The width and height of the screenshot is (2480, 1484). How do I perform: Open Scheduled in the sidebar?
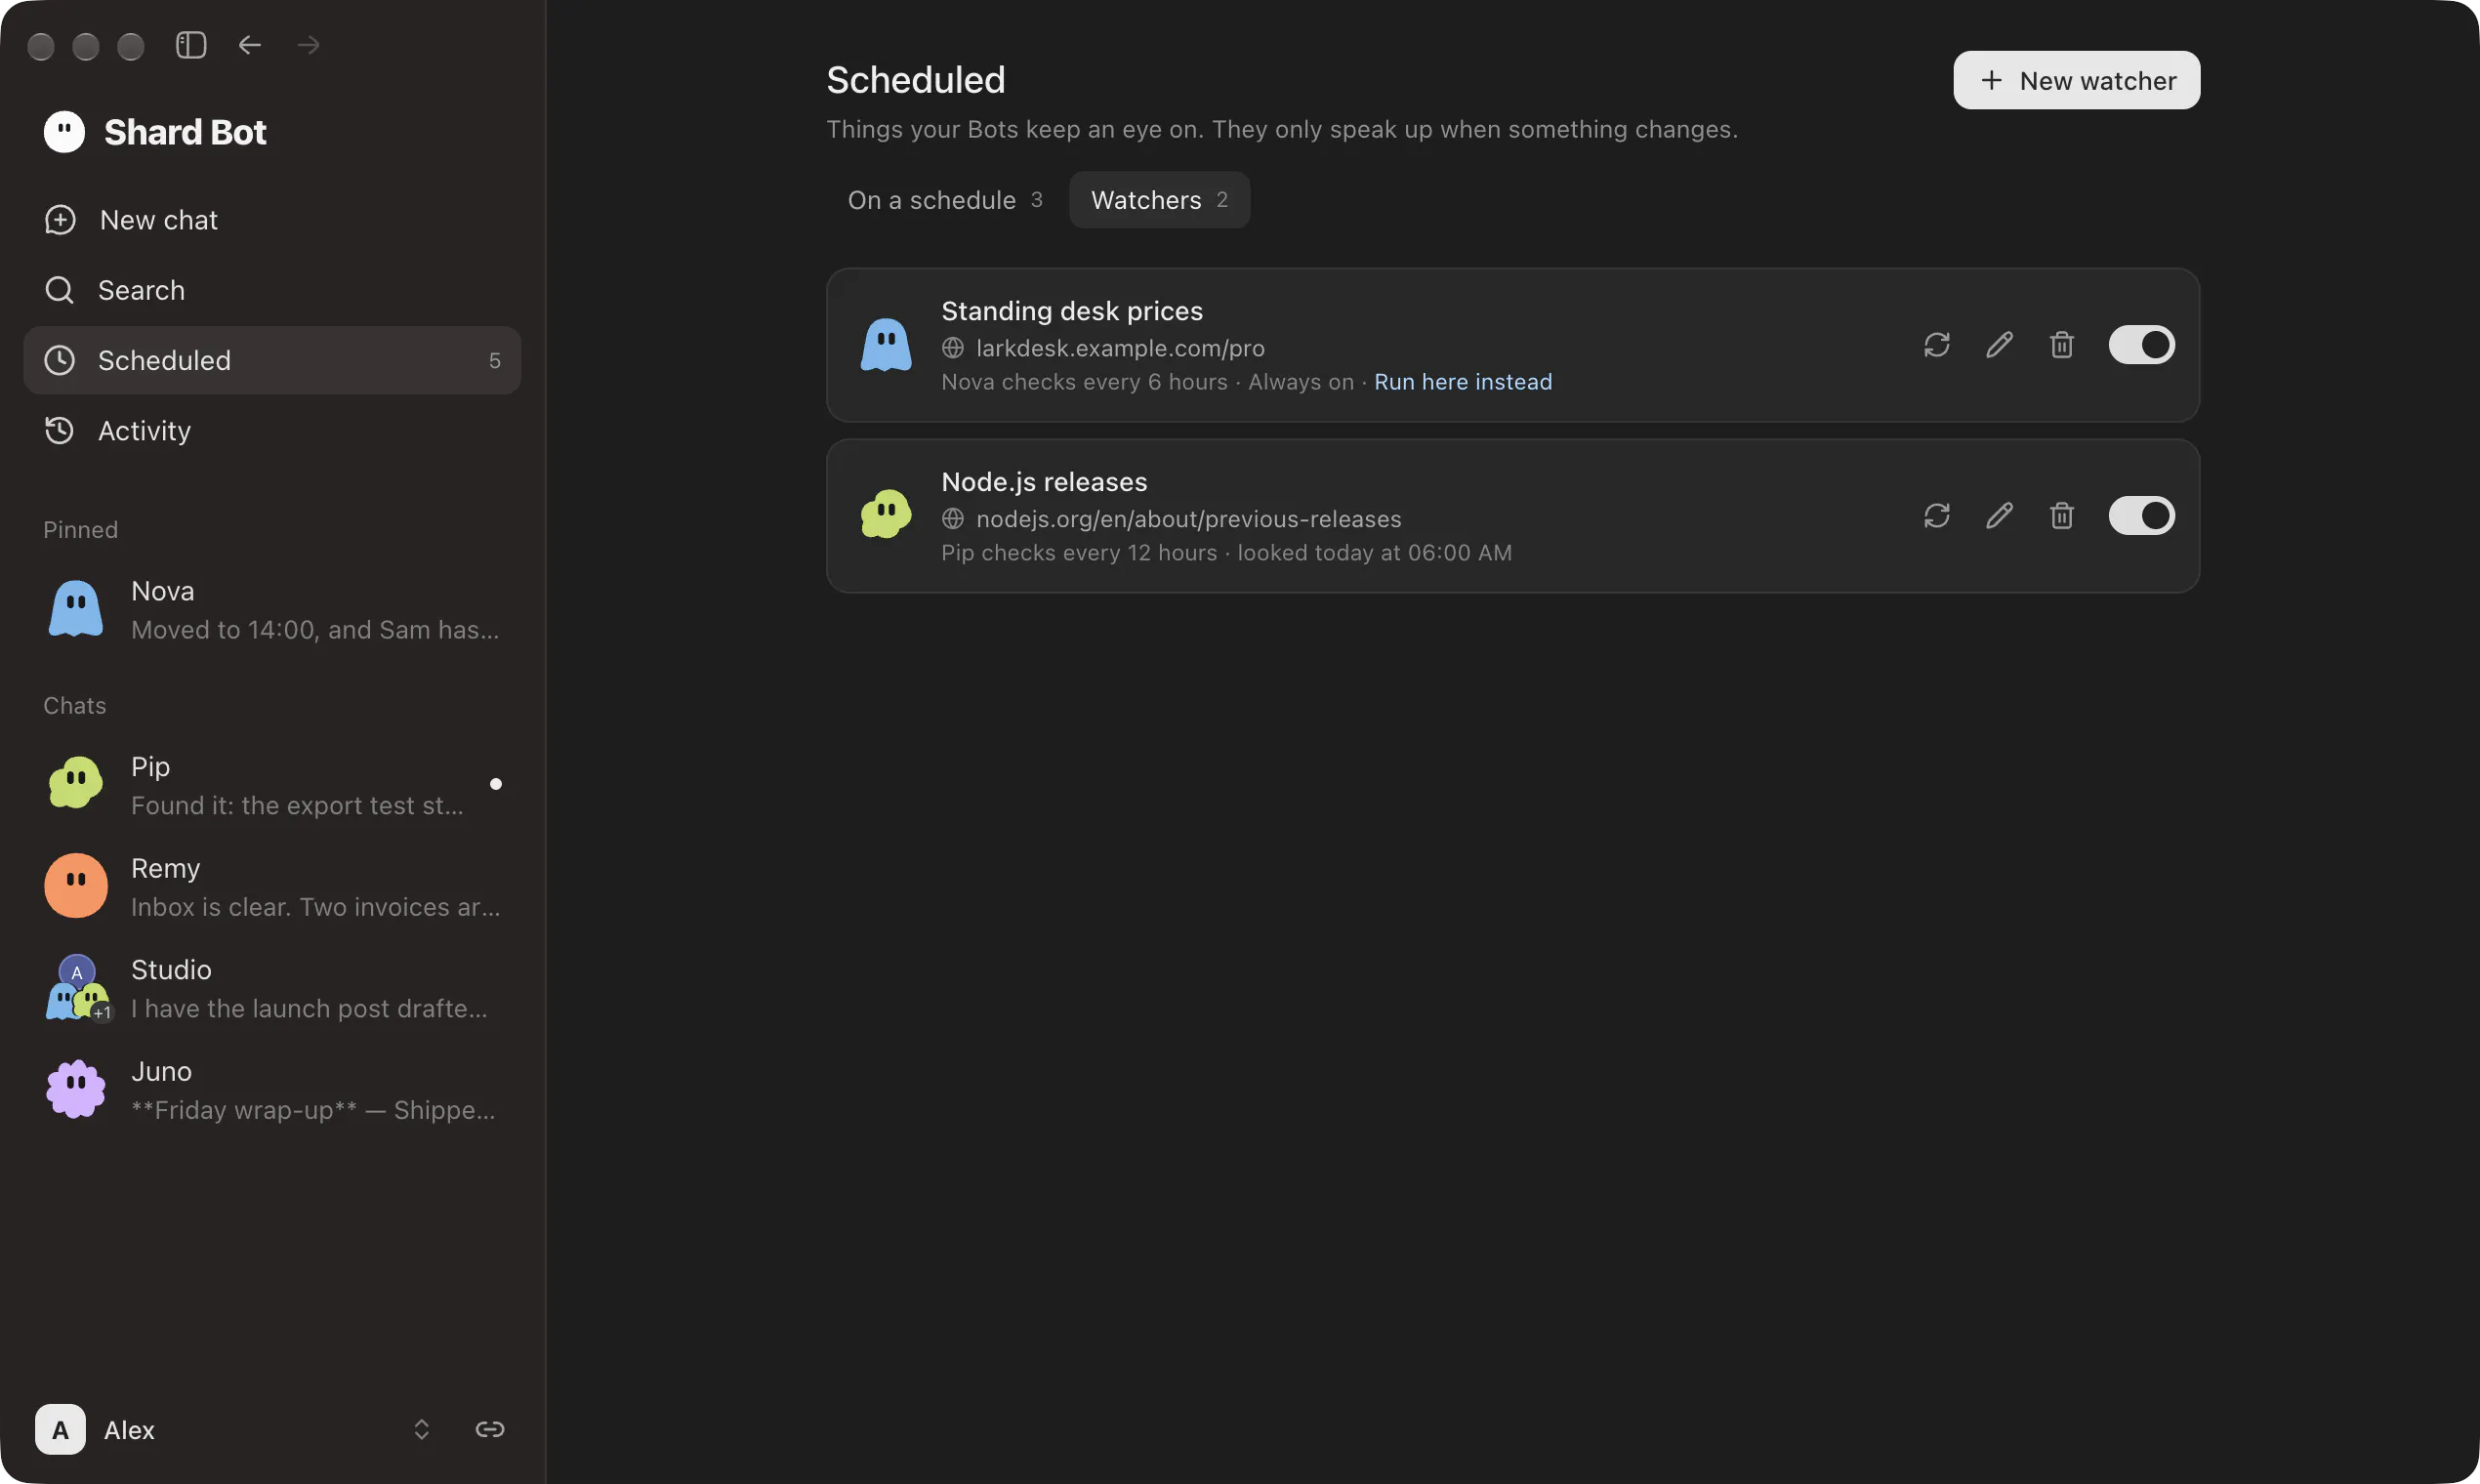click(272, 360)
